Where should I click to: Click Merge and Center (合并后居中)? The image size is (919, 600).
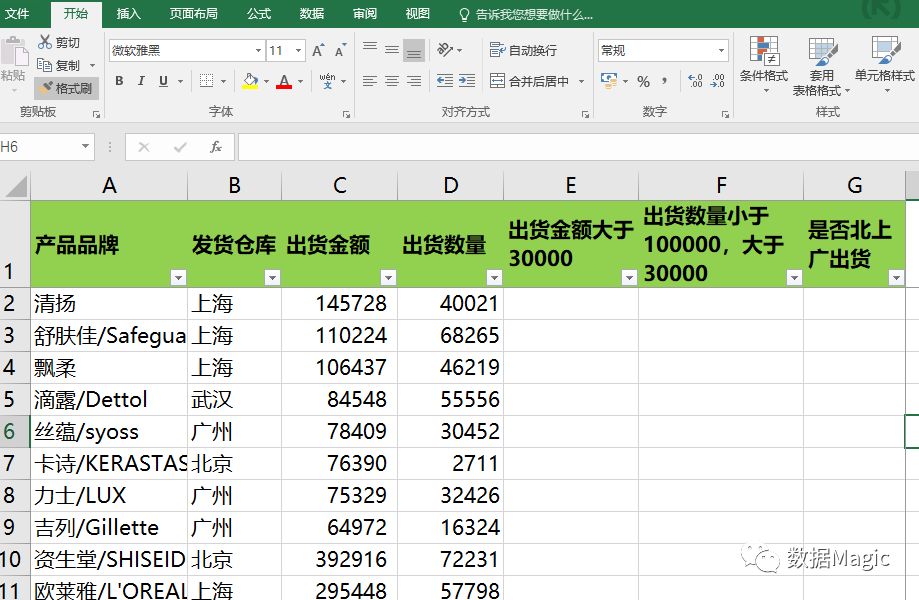tap(530, 81)
